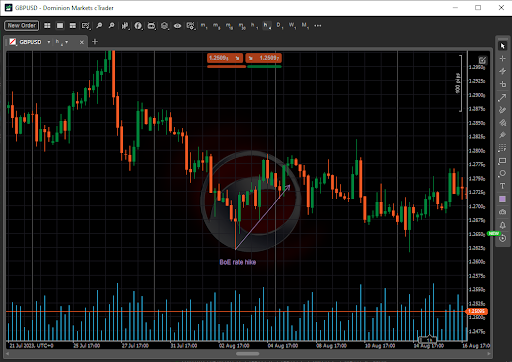Screen dimensions: 512x362
Task: Open the object layers menu icon
Action: tap(165, 26)
